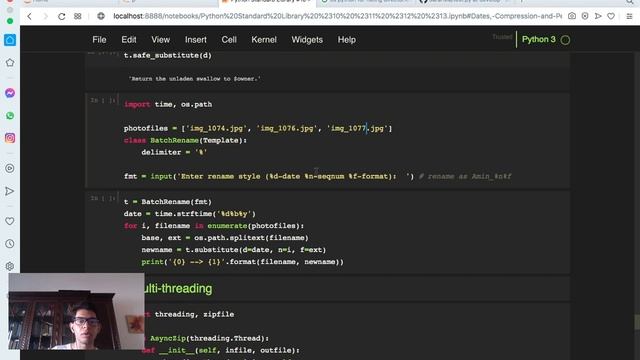Click the Python 3 kernel name
Screen dimensions: 640x360
click(x=538, y=40)
